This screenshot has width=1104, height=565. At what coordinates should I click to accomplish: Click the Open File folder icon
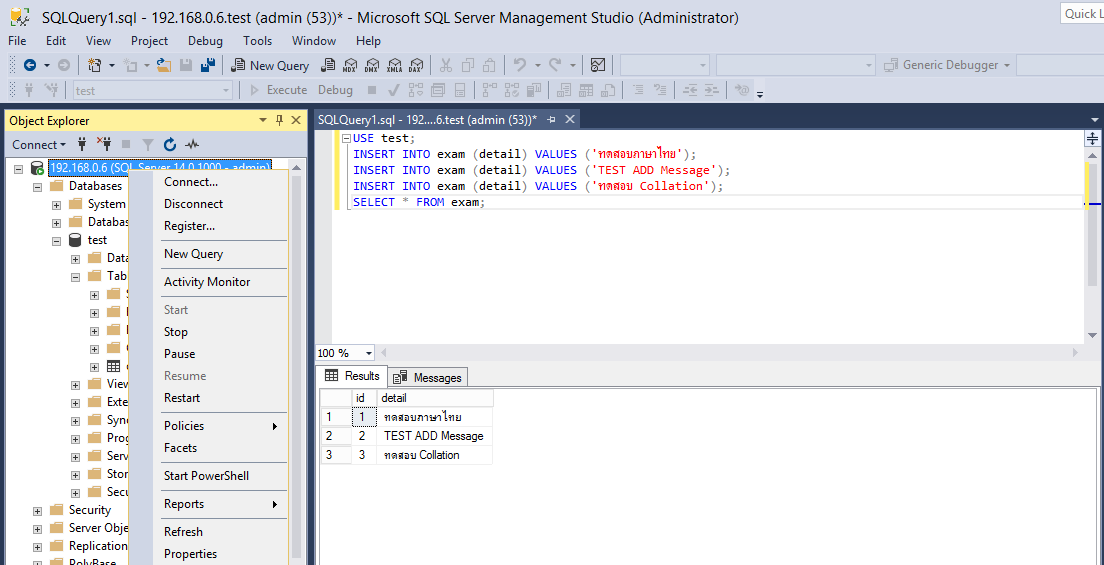[x=164, y=65]
